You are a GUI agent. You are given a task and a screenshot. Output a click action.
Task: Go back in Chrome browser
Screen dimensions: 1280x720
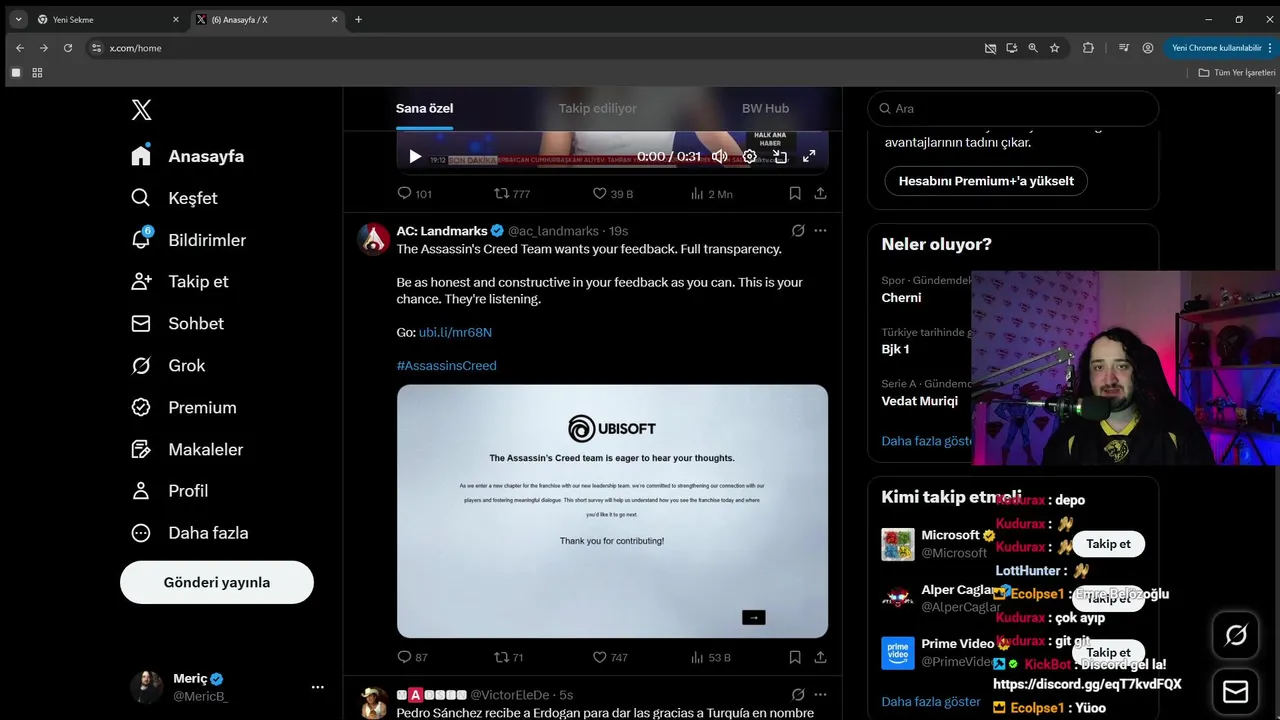[x=20, y=48]
